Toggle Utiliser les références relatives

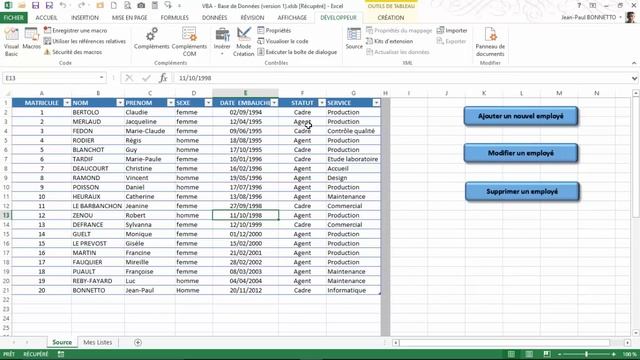point(85,41)
